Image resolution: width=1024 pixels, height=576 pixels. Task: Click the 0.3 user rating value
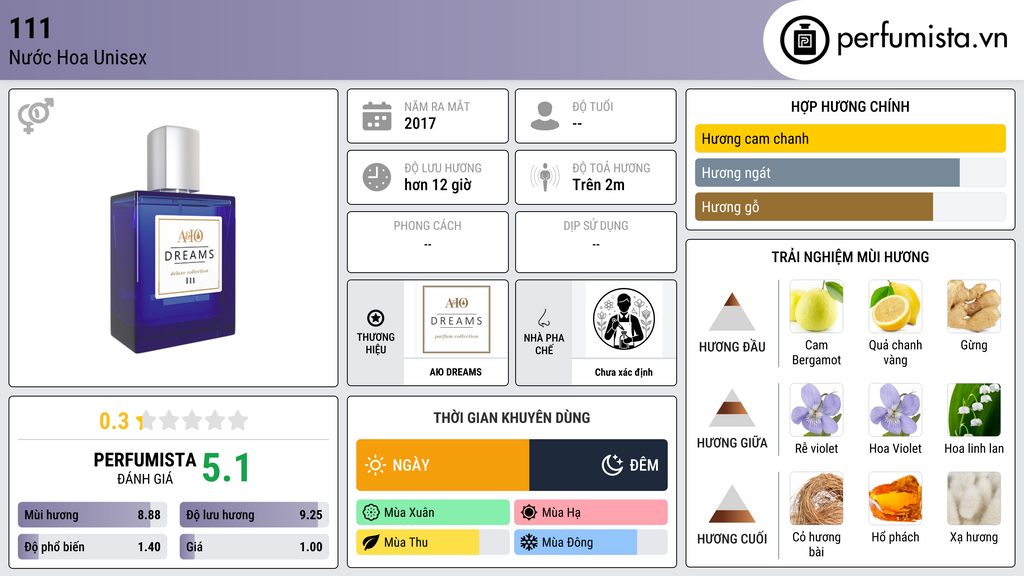tap(114, 421)
